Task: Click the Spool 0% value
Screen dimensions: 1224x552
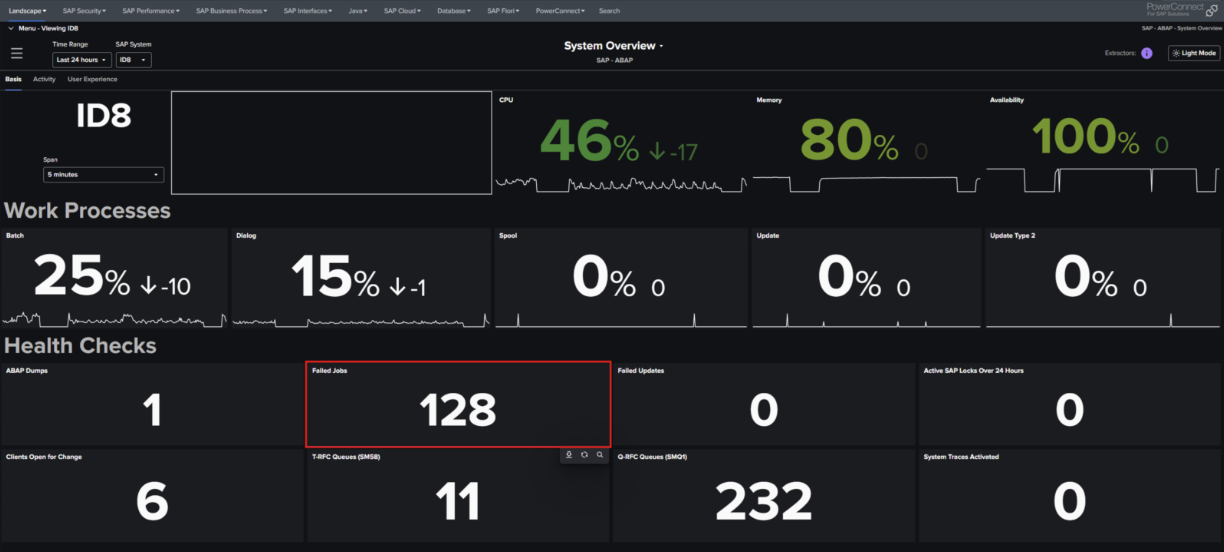Action: 603,277
